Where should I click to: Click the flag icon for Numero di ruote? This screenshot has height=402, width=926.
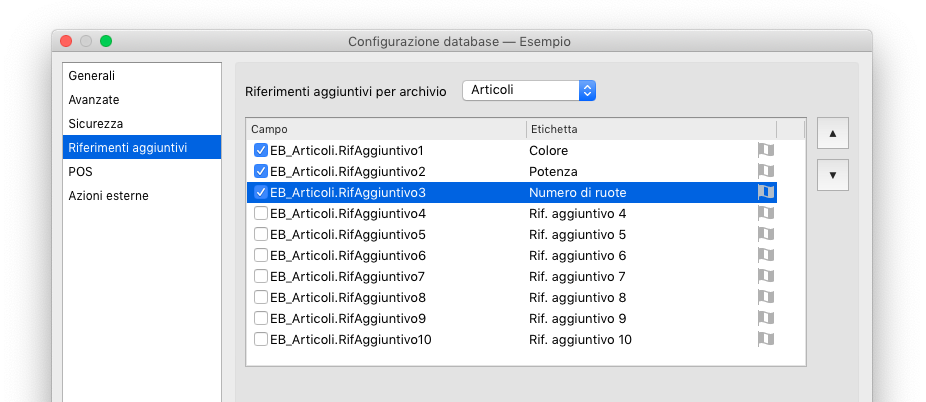(x=766, y=192)
